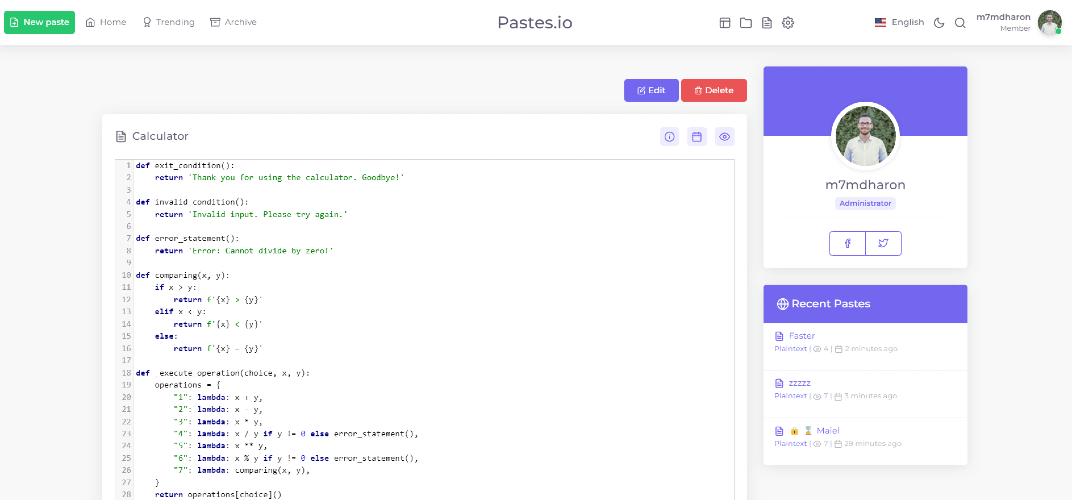Click the line 28 return operations[choice]()
The width and height of the screenshot is (1072, 500).
tap(218, 493)
